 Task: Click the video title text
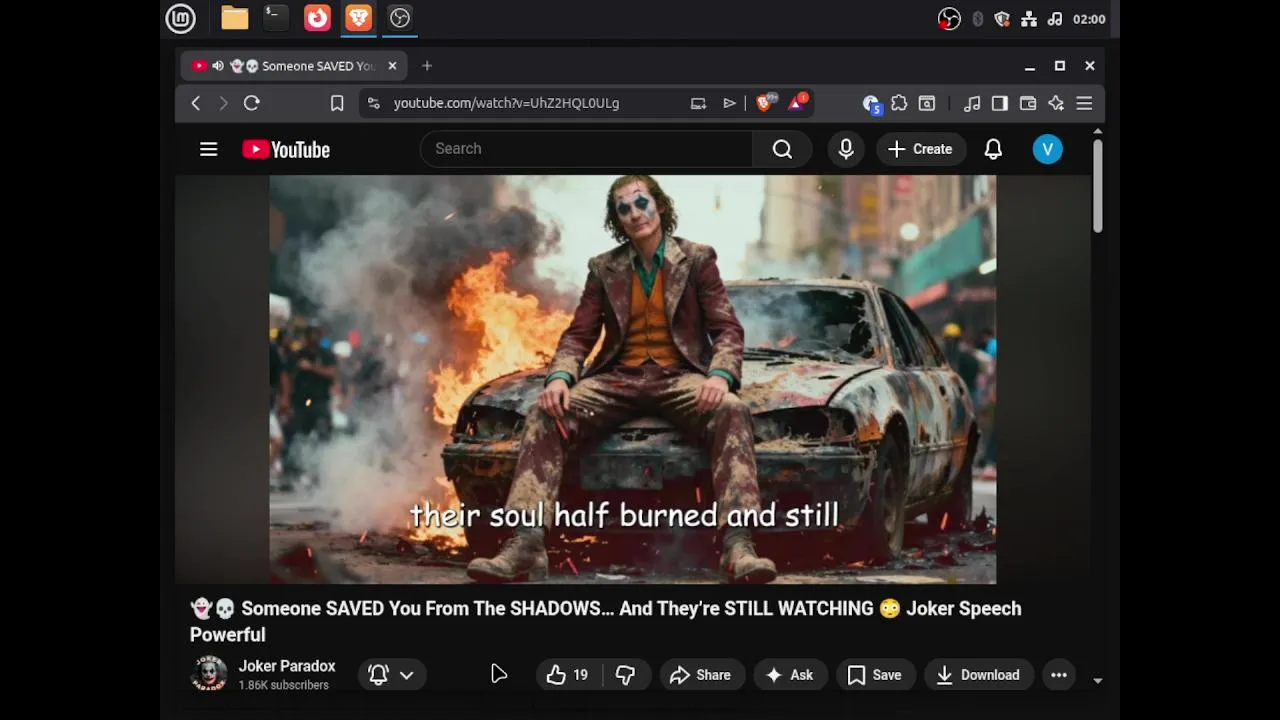coord(606,621)
